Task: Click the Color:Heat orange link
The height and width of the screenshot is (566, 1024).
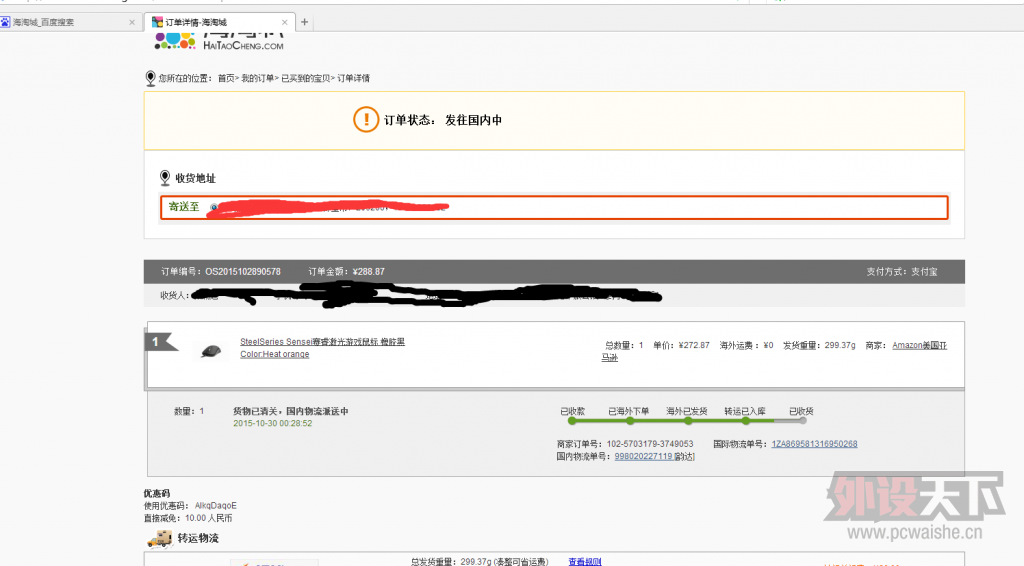Action: (x=274, y=354)
